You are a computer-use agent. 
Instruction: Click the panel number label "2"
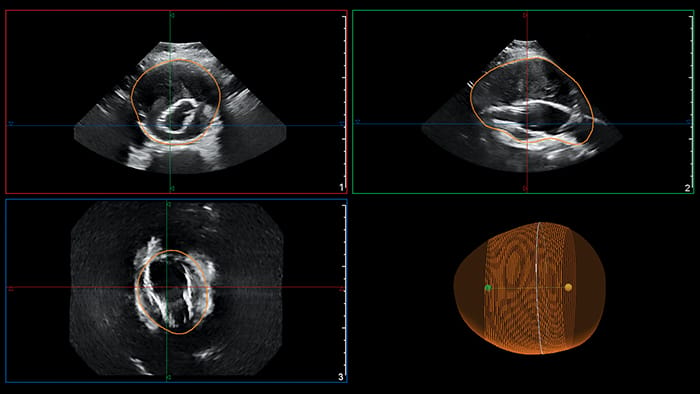(688, 188)
